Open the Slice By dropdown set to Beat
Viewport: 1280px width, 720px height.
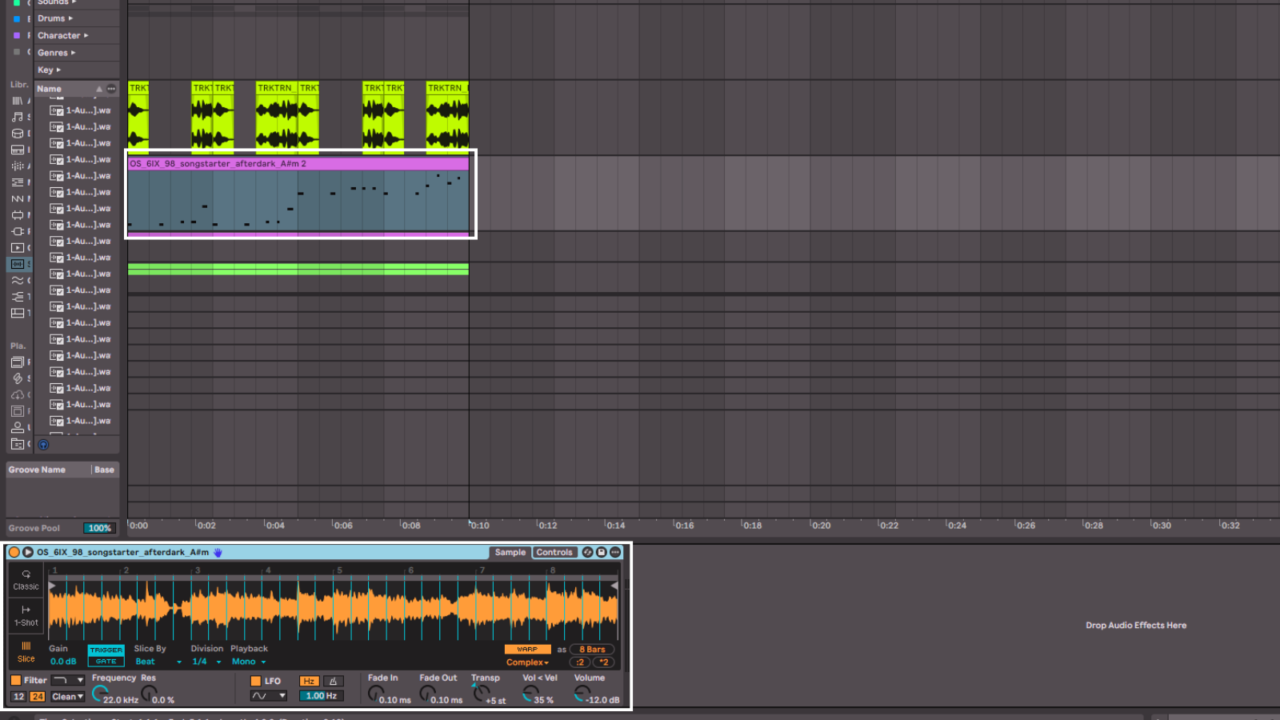click(158, 661)
